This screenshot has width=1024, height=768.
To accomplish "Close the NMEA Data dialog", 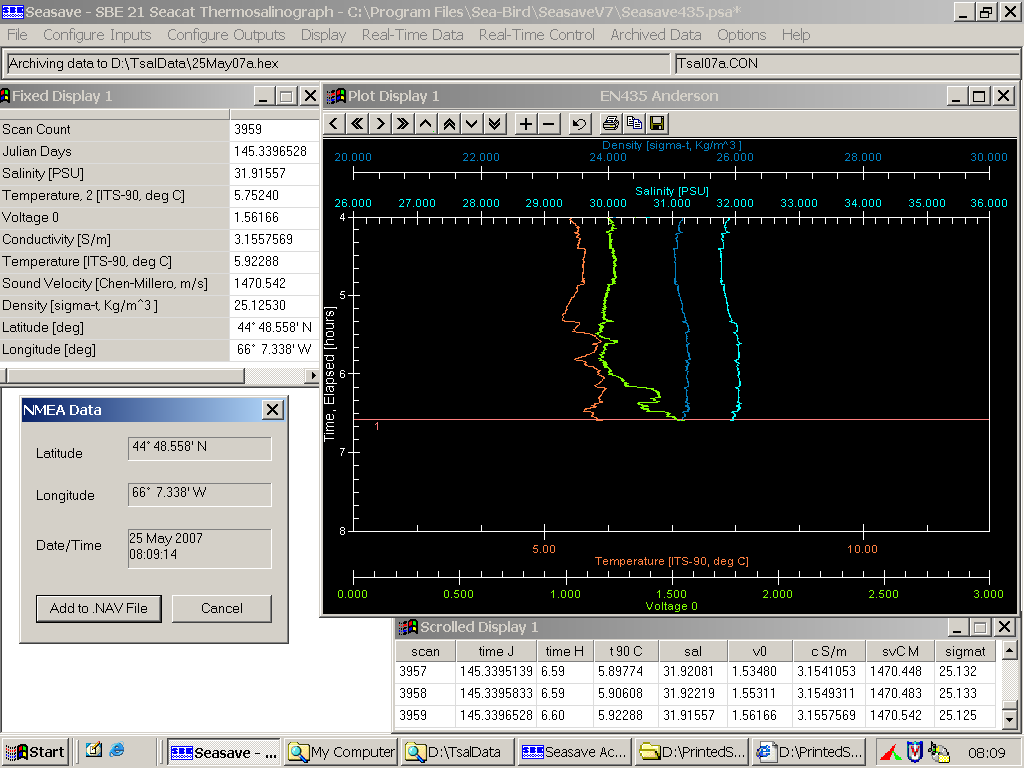I will [x=272, y=409].
